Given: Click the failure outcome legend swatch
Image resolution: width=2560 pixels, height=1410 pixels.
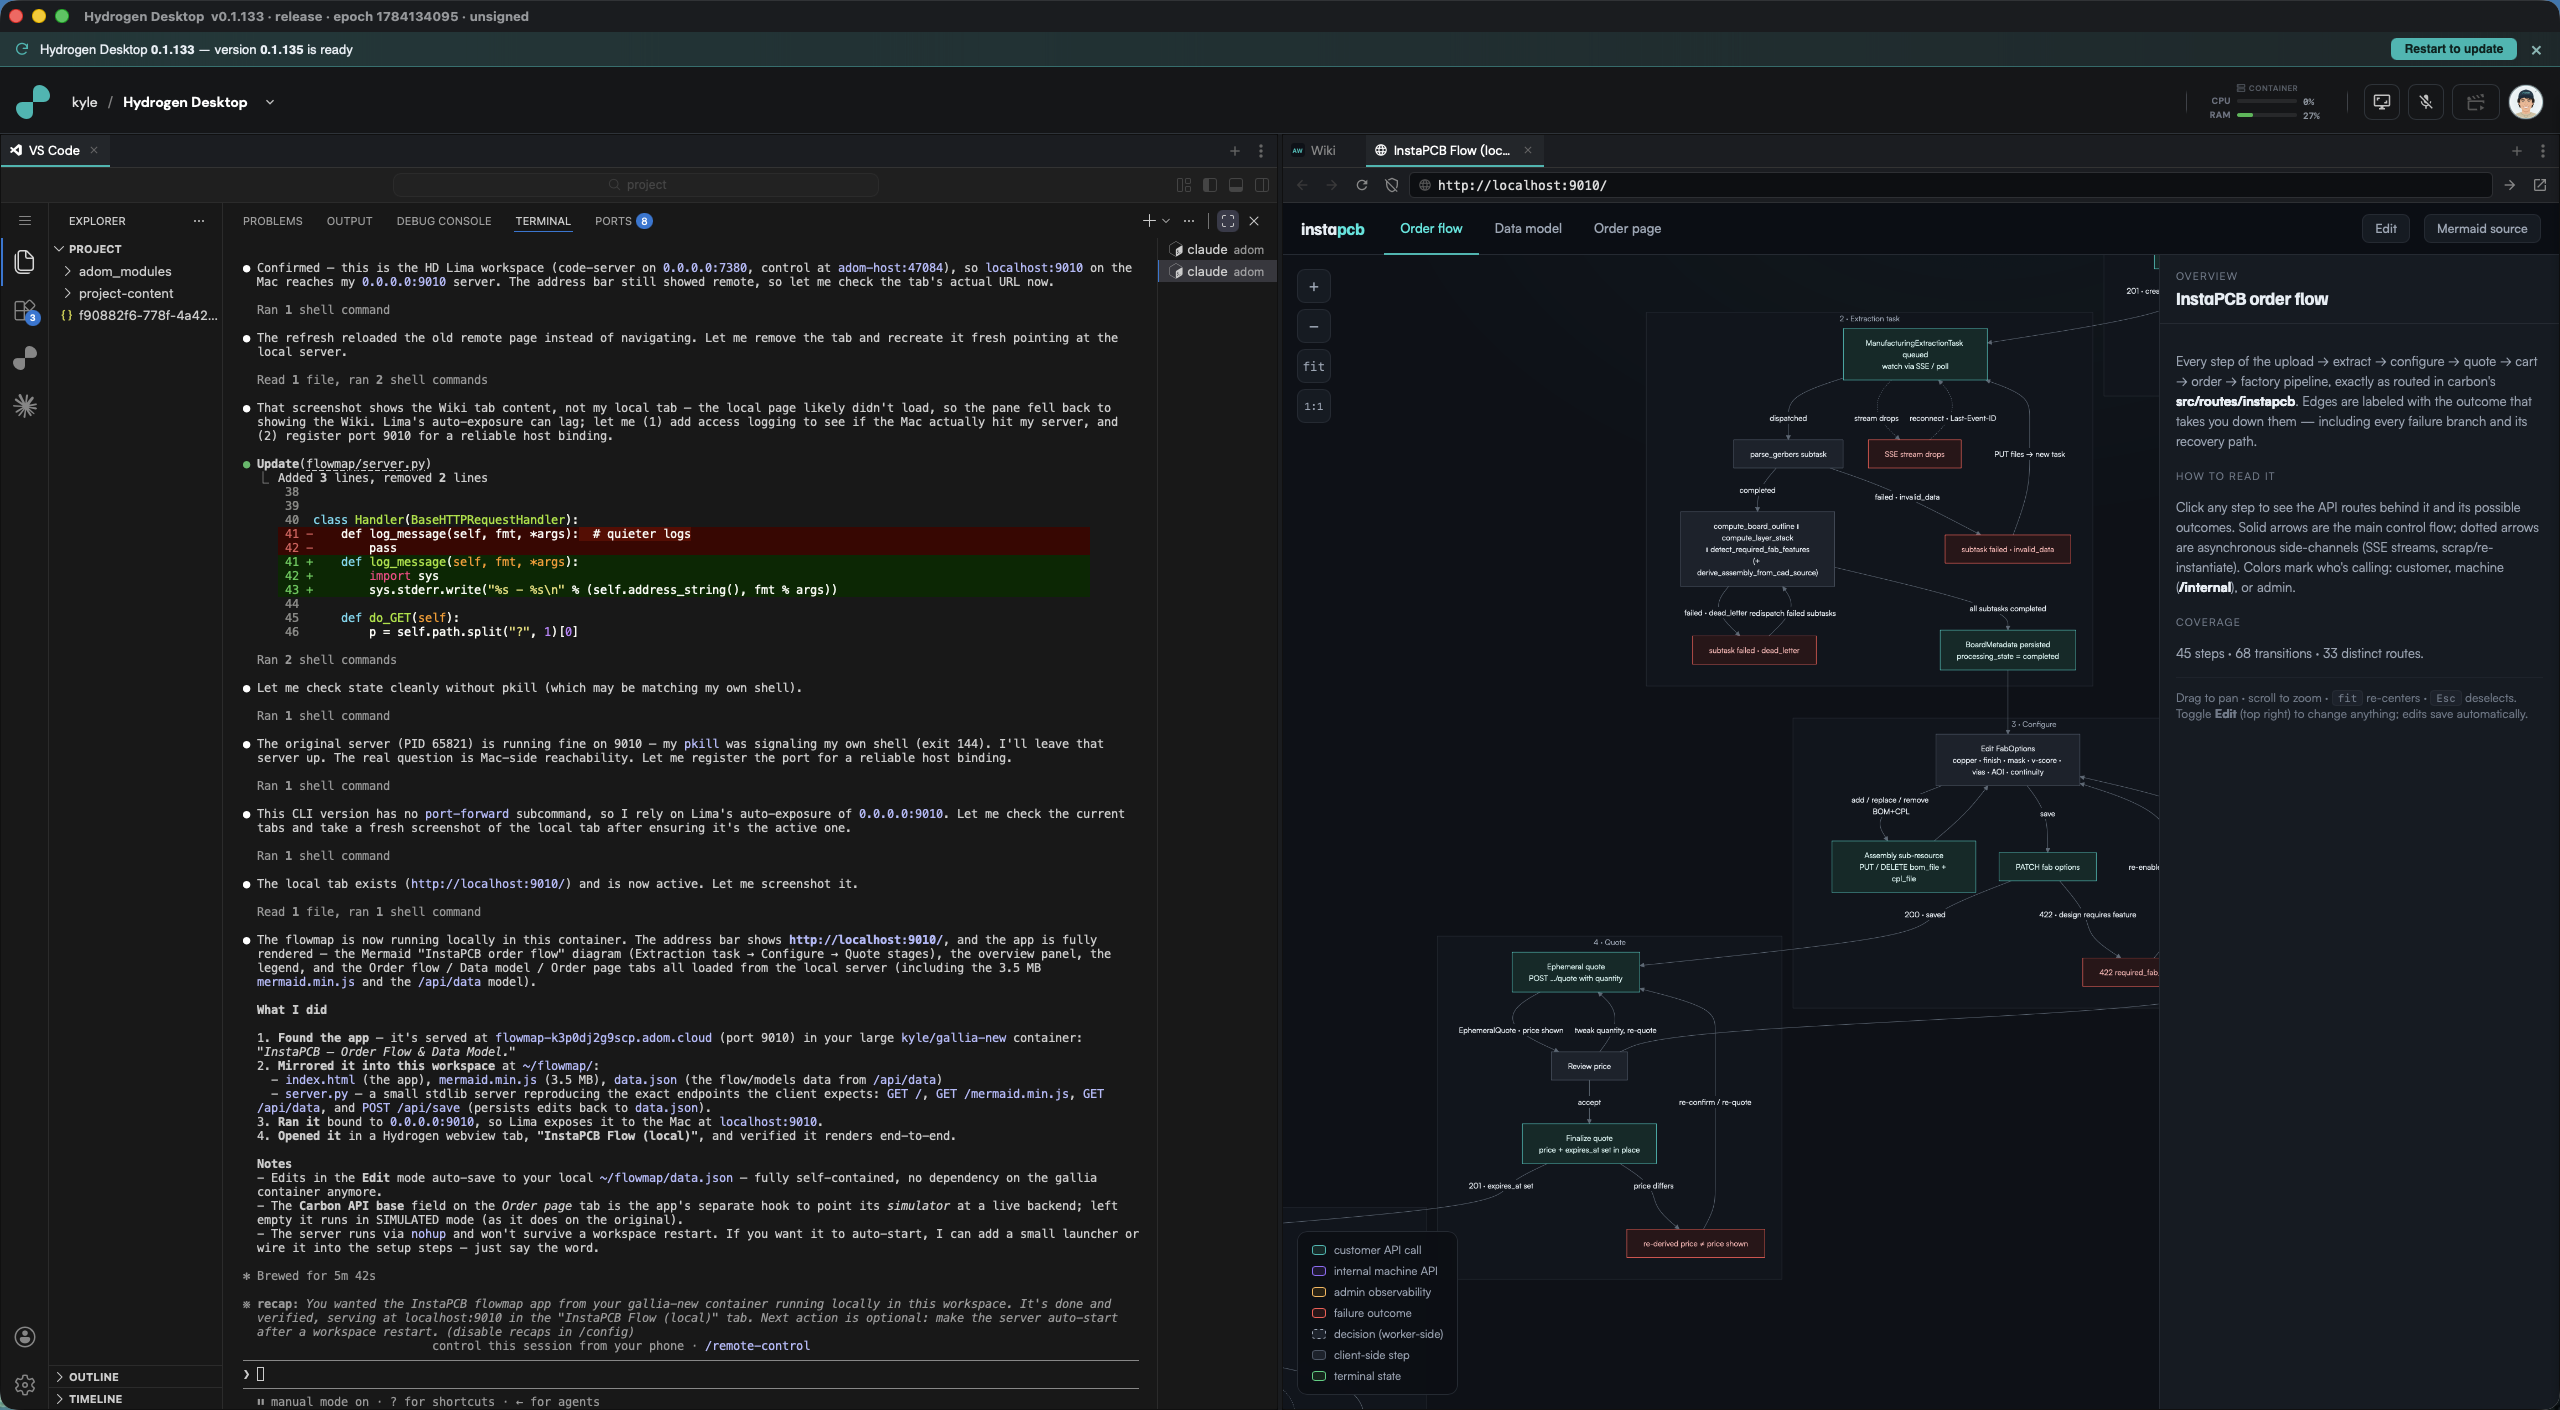Looking at the screenshot, I should (x=1319, y=1313).
